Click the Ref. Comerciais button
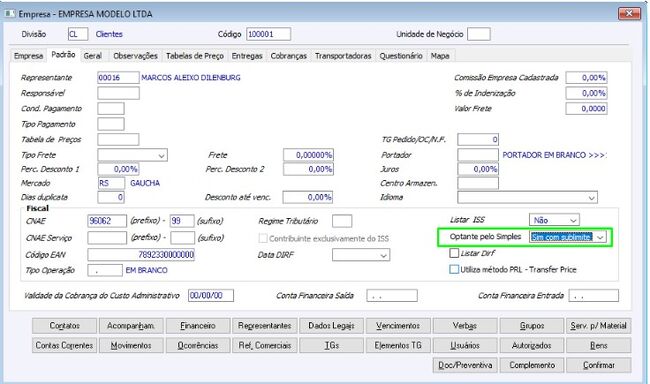The width and height of the screenshot is (650, 384). [264, 345]
